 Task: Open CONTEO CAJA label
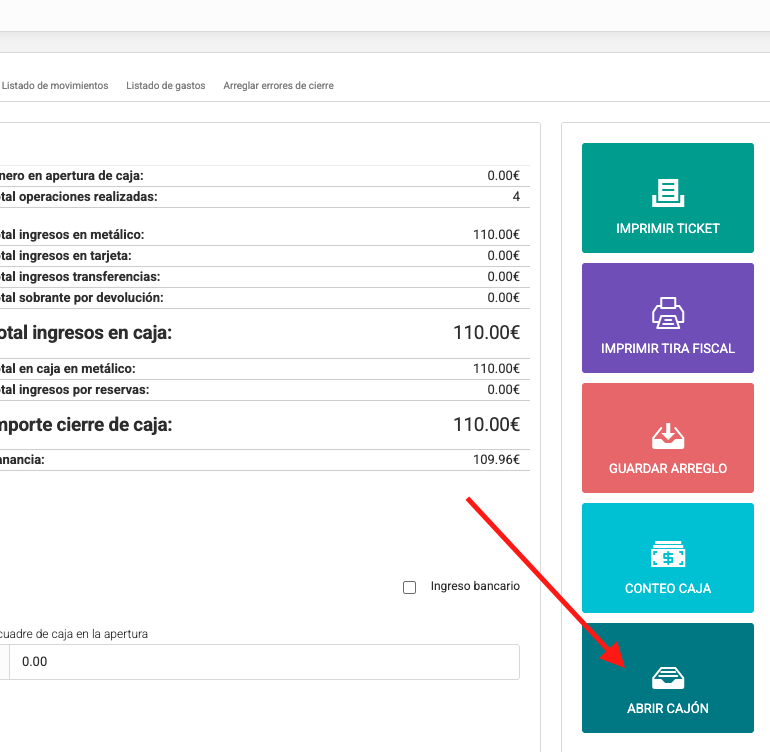668,588
